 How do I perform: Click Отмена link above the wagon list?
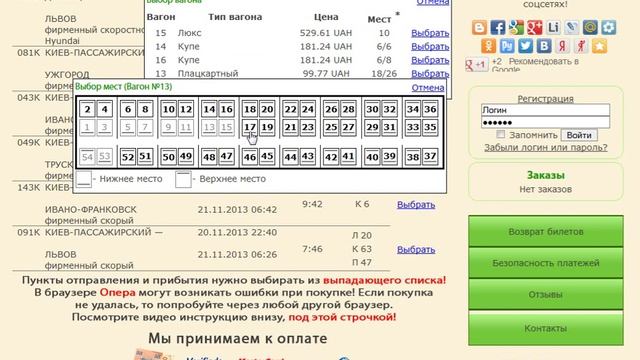tap(433, 2)
